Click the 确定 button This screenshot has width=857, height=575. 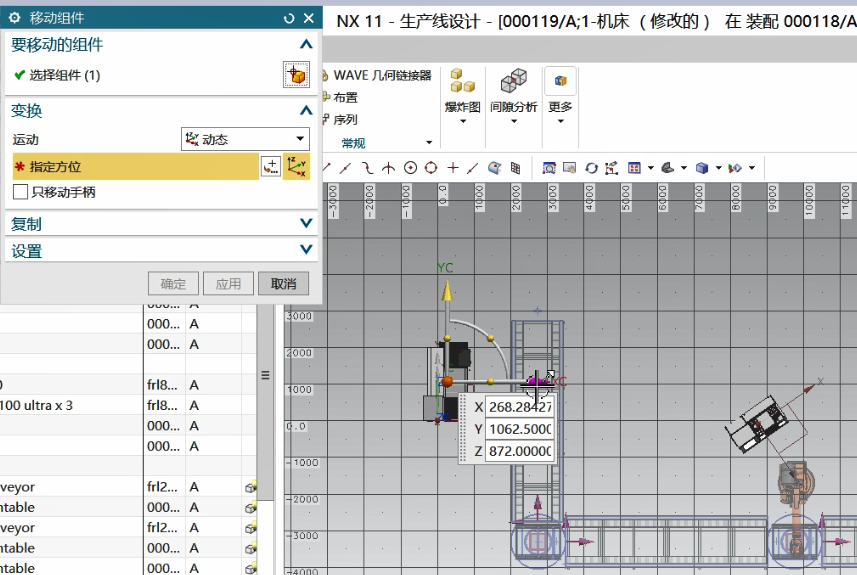[x=173, y=284]
